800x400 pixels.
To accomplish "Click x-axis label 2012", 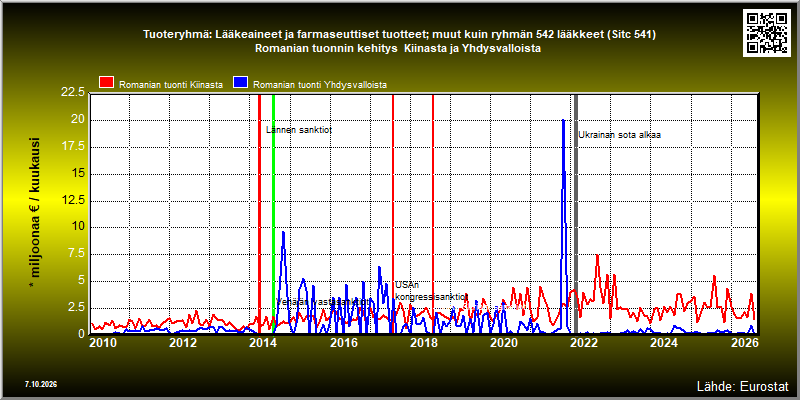I will click(x=183, y=342).
